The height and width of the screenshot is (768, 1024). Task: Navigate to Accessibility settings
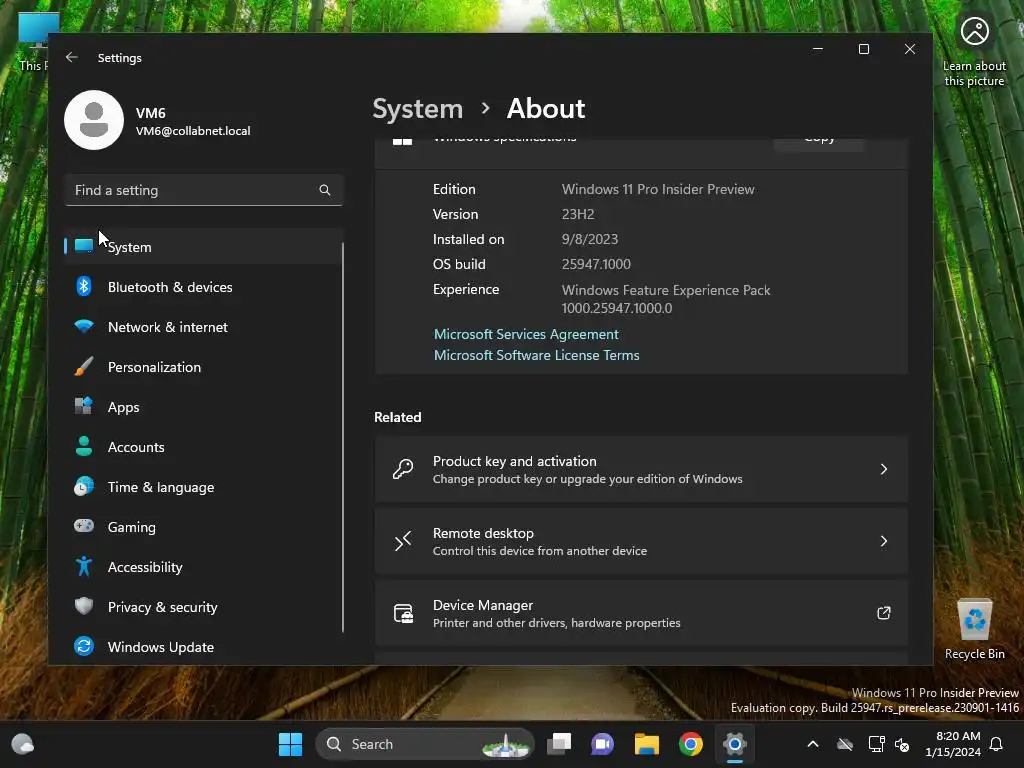[204, 567]
